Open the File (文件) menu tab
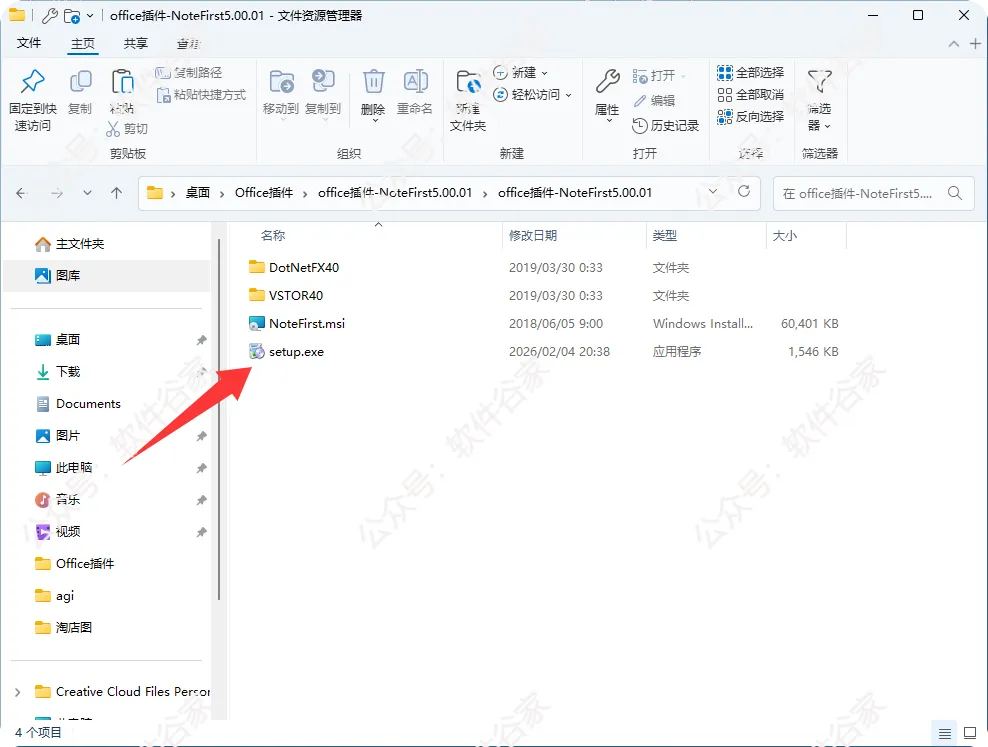The width and height of the screenshot is (988, 747). (x=29, y=43)
